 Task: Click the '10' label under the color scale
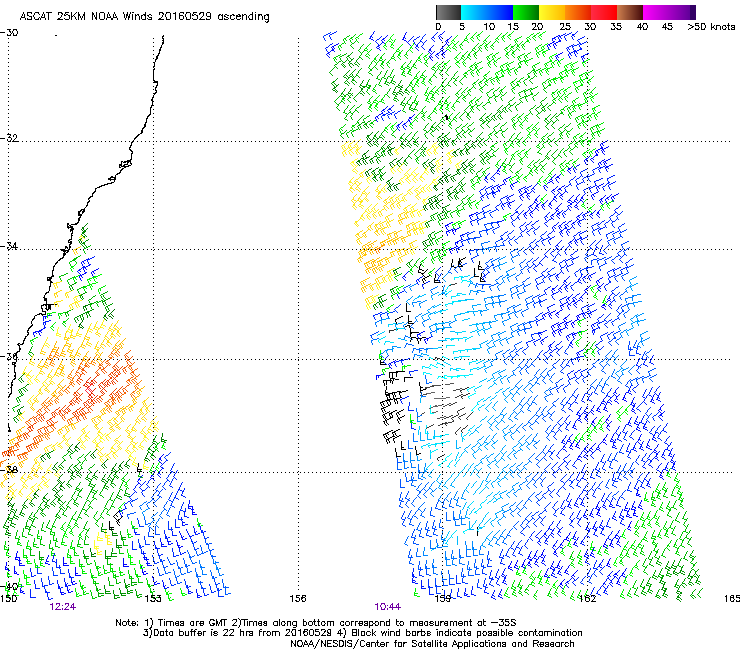tap(489, 27)
